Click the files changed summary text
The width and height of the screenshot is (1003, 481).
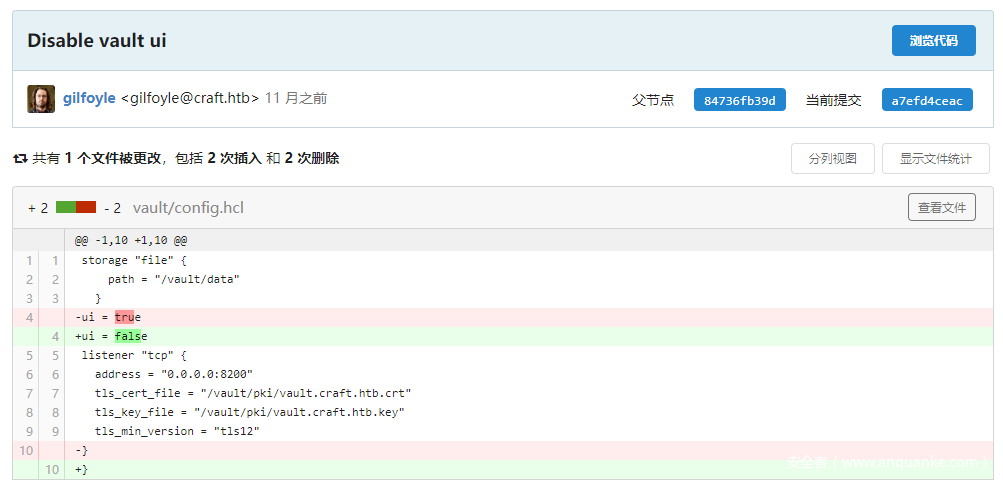(x=186, y=159)
